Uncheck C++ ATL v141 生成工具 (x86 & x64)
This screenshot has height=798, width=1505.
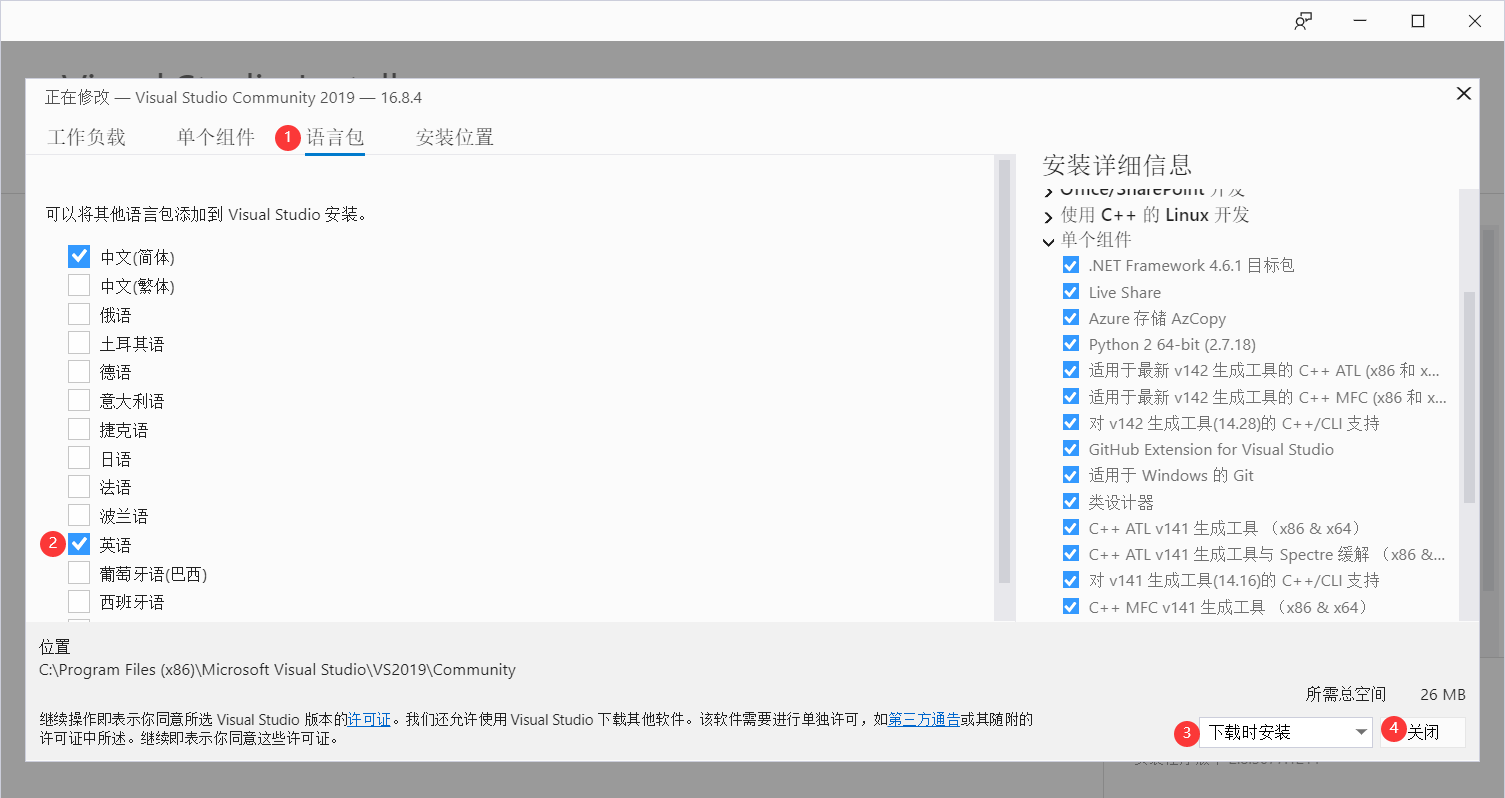1071,528
